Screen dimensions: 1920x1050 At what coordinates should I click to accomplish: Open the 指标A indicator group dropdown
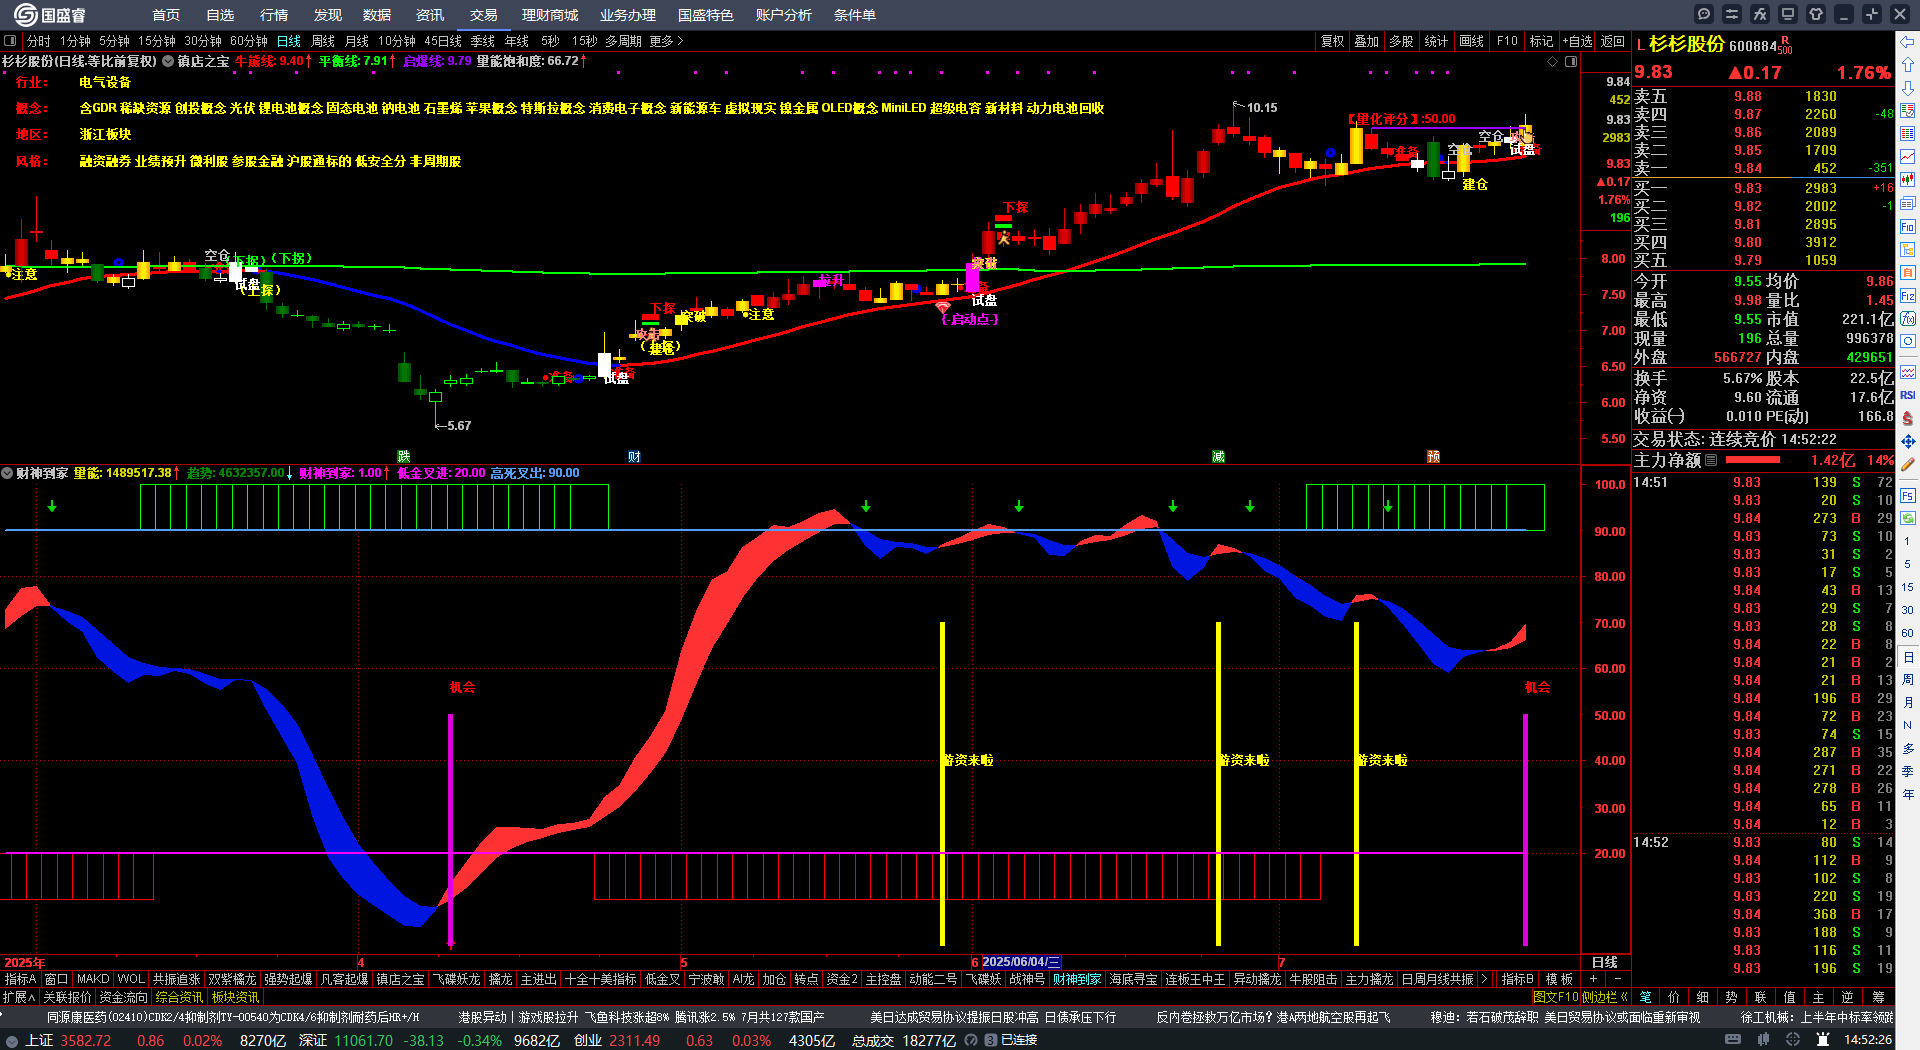20,979
